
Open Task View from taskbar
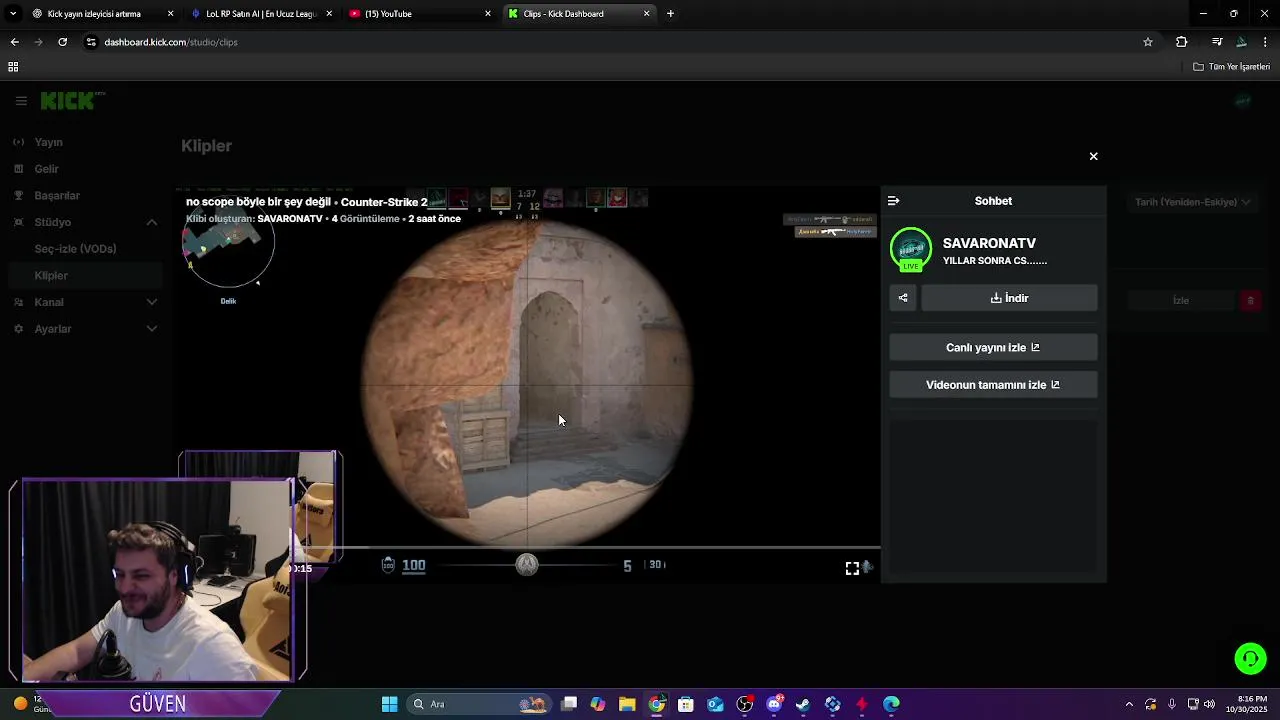click(569, 704)
